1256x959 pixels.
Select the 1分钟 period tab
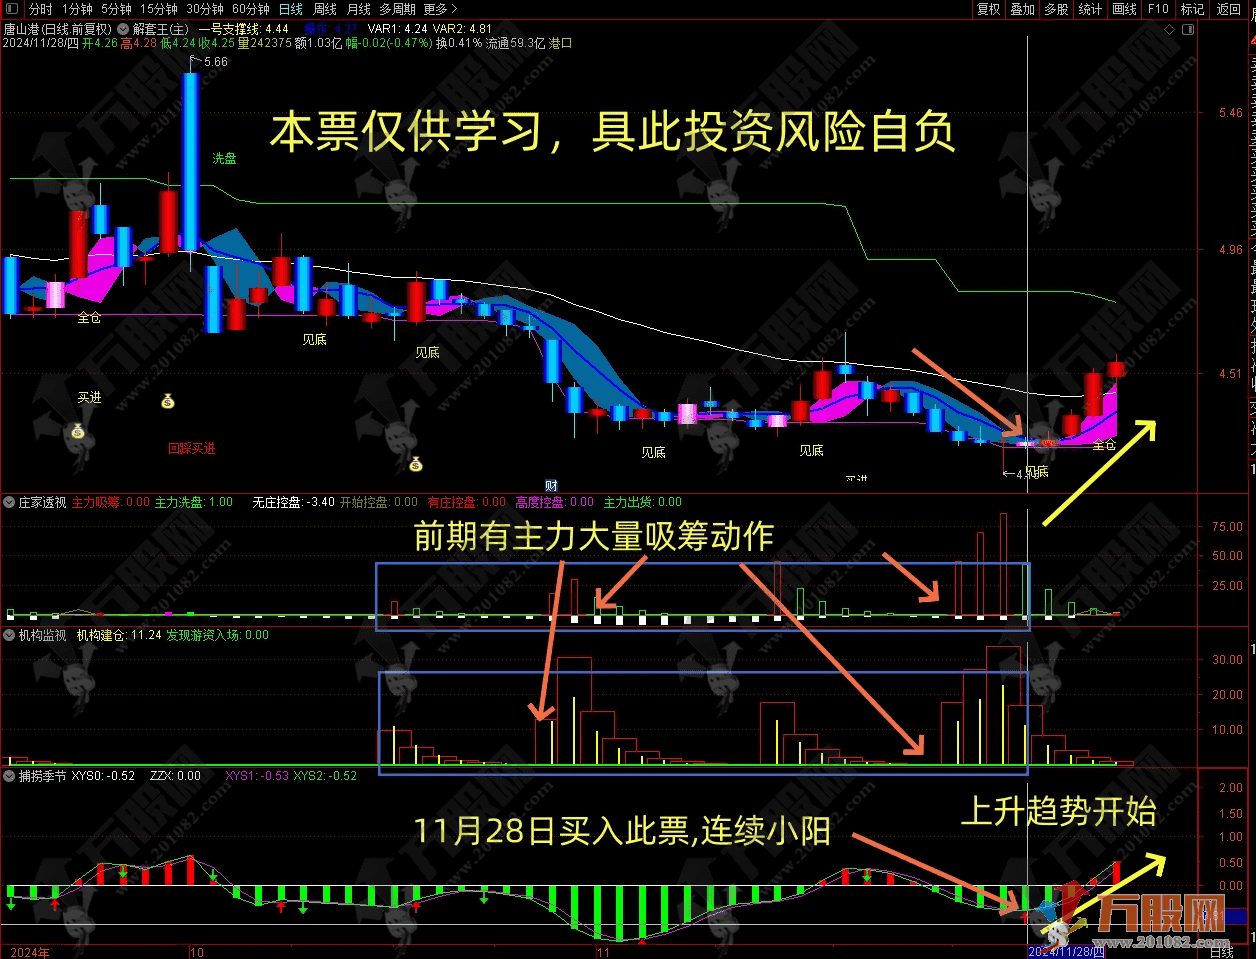tap(78, 9)
